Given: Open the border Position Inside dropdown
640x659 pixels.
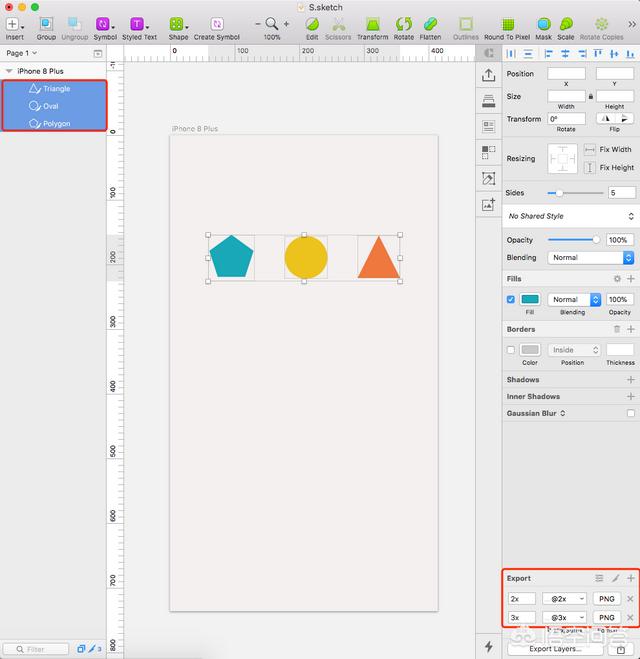Looking at the screenshot, I should [x=574, y=350].
